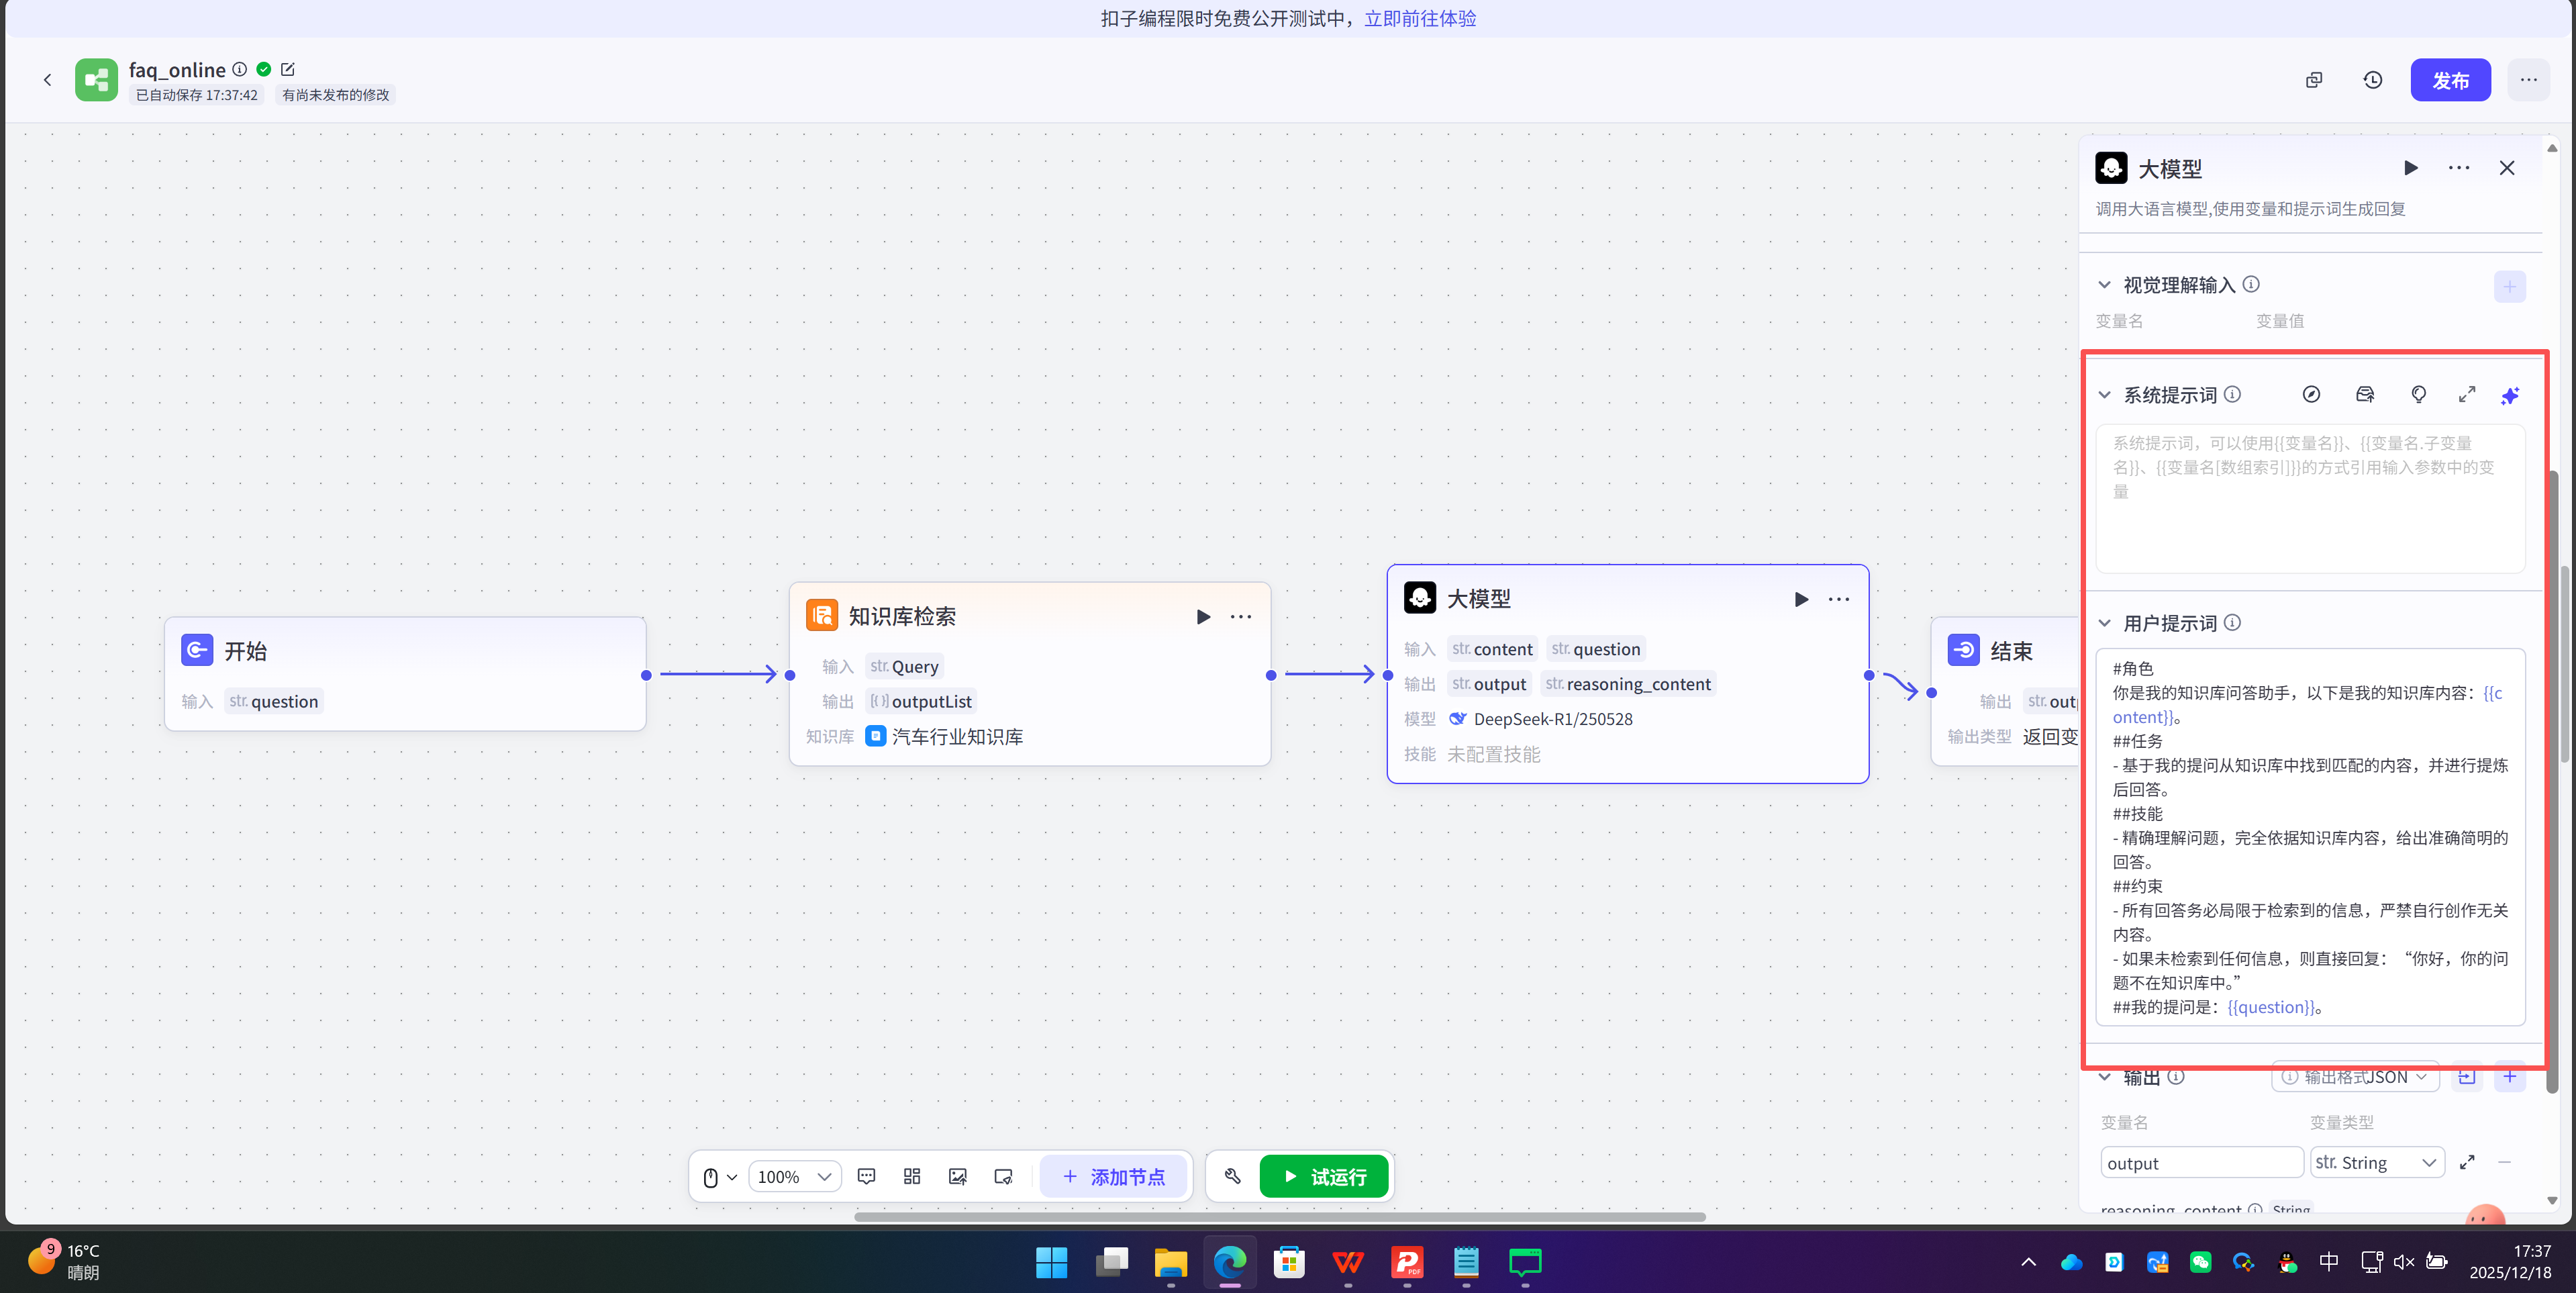Open str. String variable type dropdown
The image size is (2576, 1293).
2376,1163
